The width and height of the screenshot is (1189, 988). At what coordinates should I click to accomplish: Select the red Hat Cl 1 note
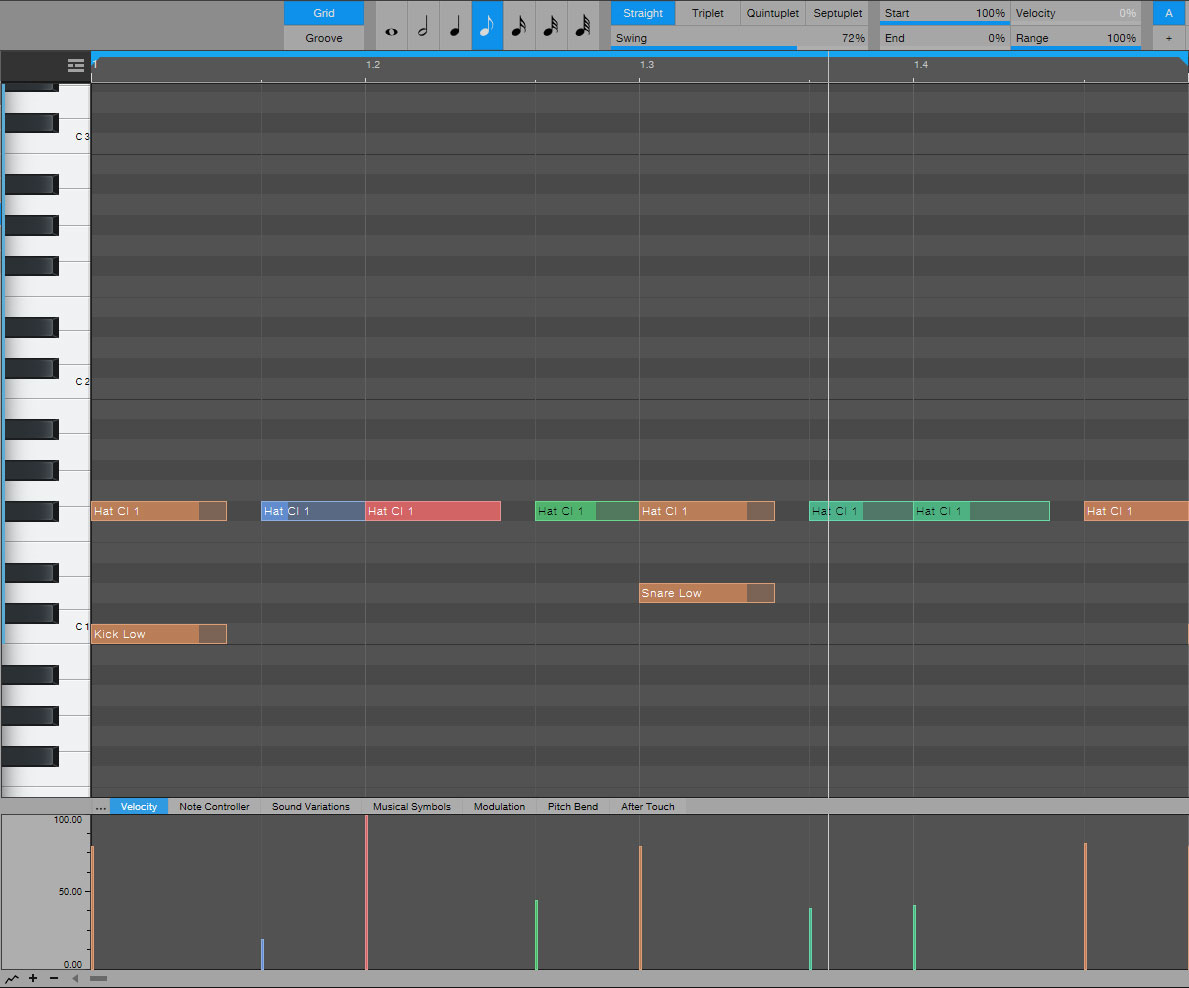coord(433,511)
